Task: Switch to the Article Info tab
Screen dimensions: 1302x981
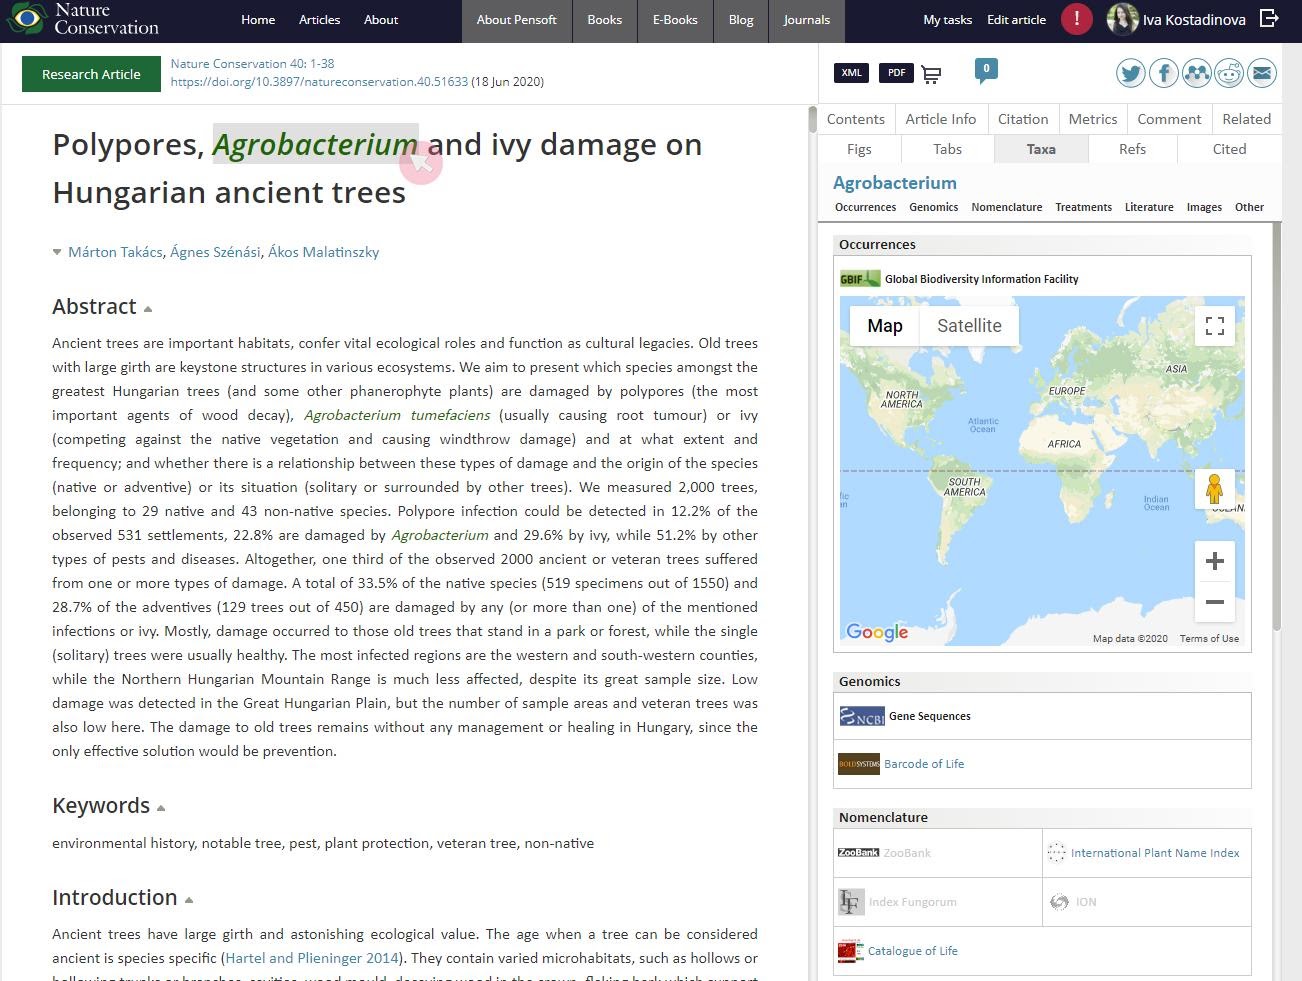Action: tap(940, 119)
